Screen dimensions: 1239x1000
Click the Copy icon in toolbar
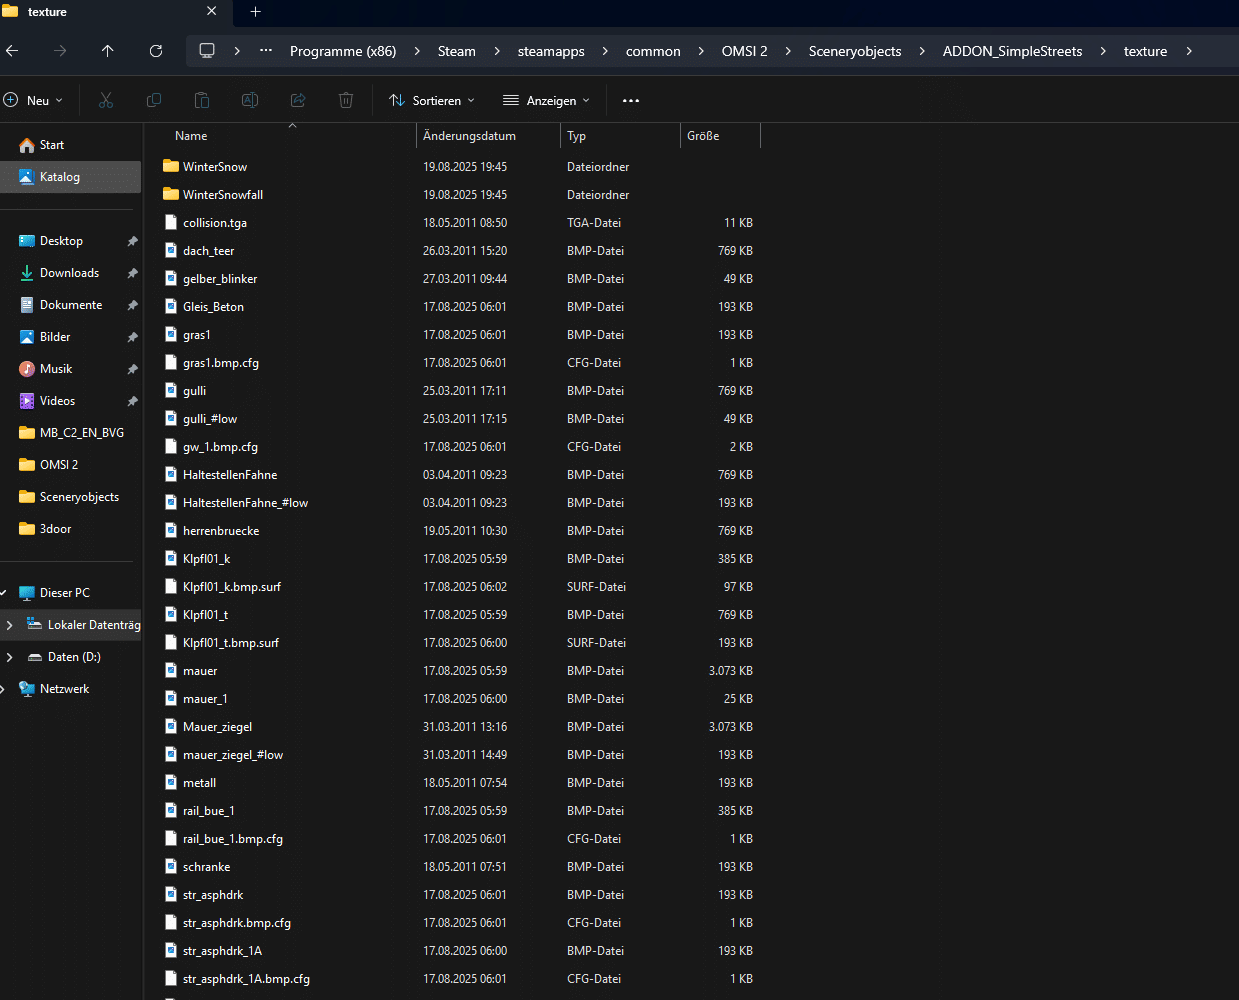click(x=154, y=100)
